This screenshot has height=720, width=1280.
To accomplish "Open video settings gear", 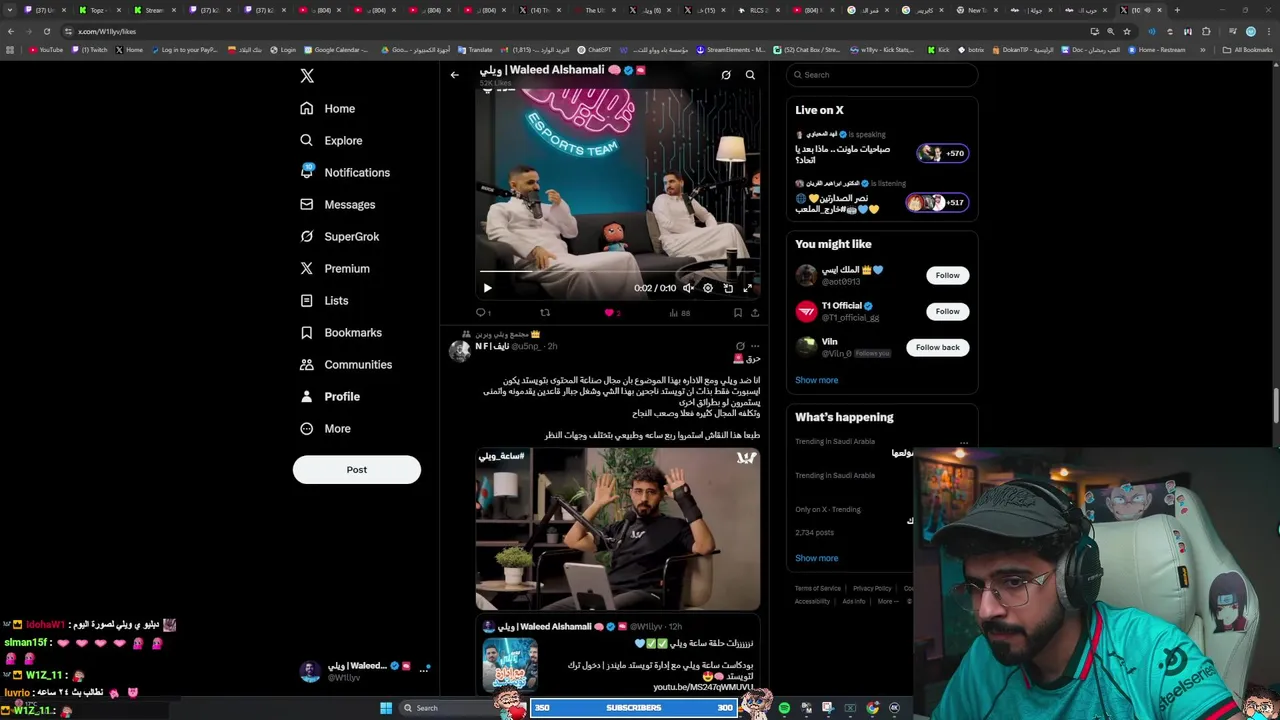I will tap(708, 288).
